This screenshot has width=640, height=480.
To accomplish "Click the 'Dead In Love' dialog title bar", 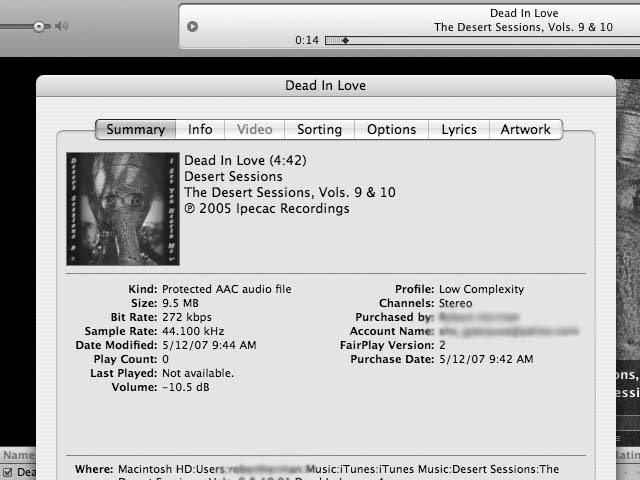I will point(326,86).
